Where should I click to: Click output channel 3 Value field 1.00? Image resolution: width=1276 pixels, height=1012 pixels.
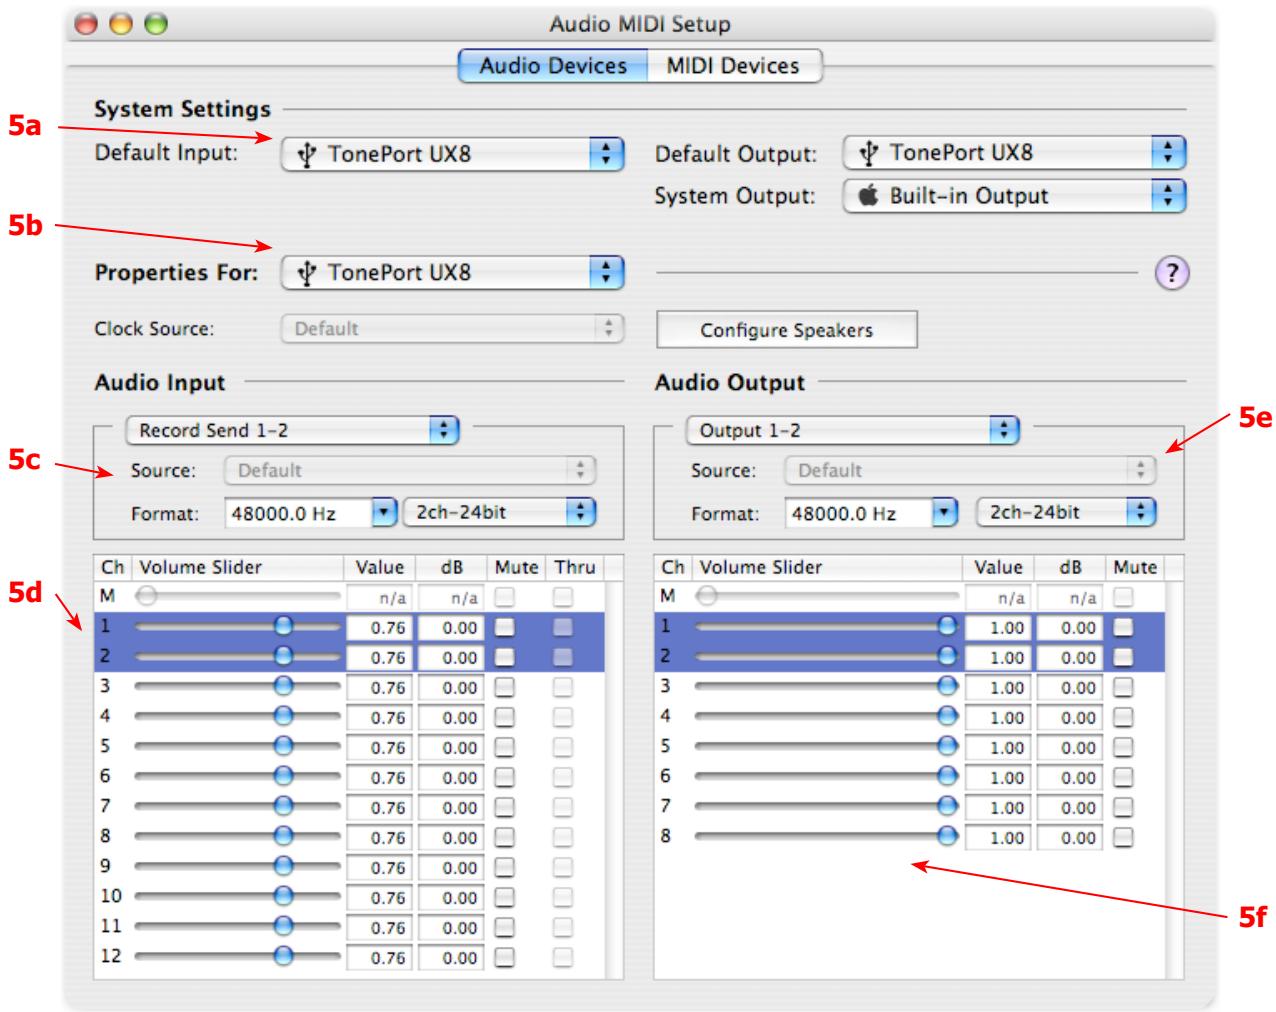(x=997, y=688)
